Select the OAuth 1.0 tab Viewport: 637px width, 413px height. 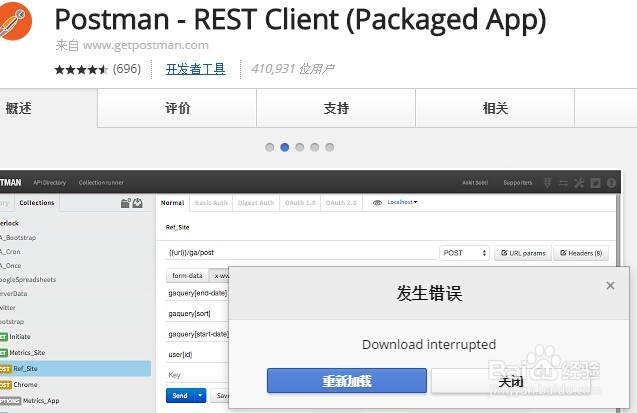click(x=300, y=203)
